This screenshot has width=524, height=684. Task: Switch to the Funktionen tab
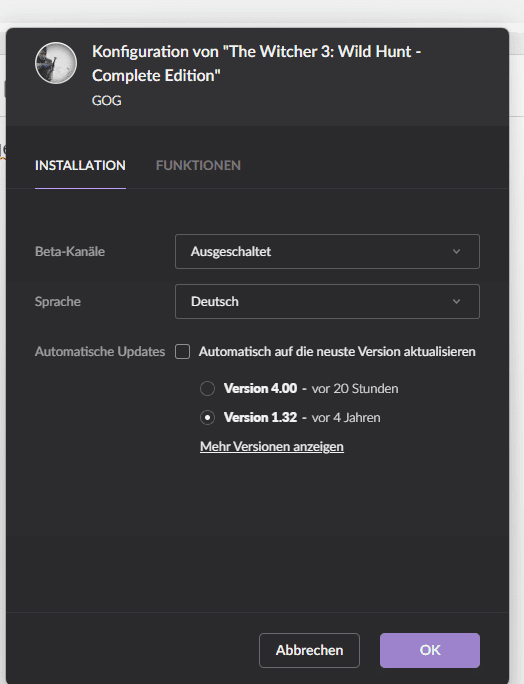tap(198, 165)
